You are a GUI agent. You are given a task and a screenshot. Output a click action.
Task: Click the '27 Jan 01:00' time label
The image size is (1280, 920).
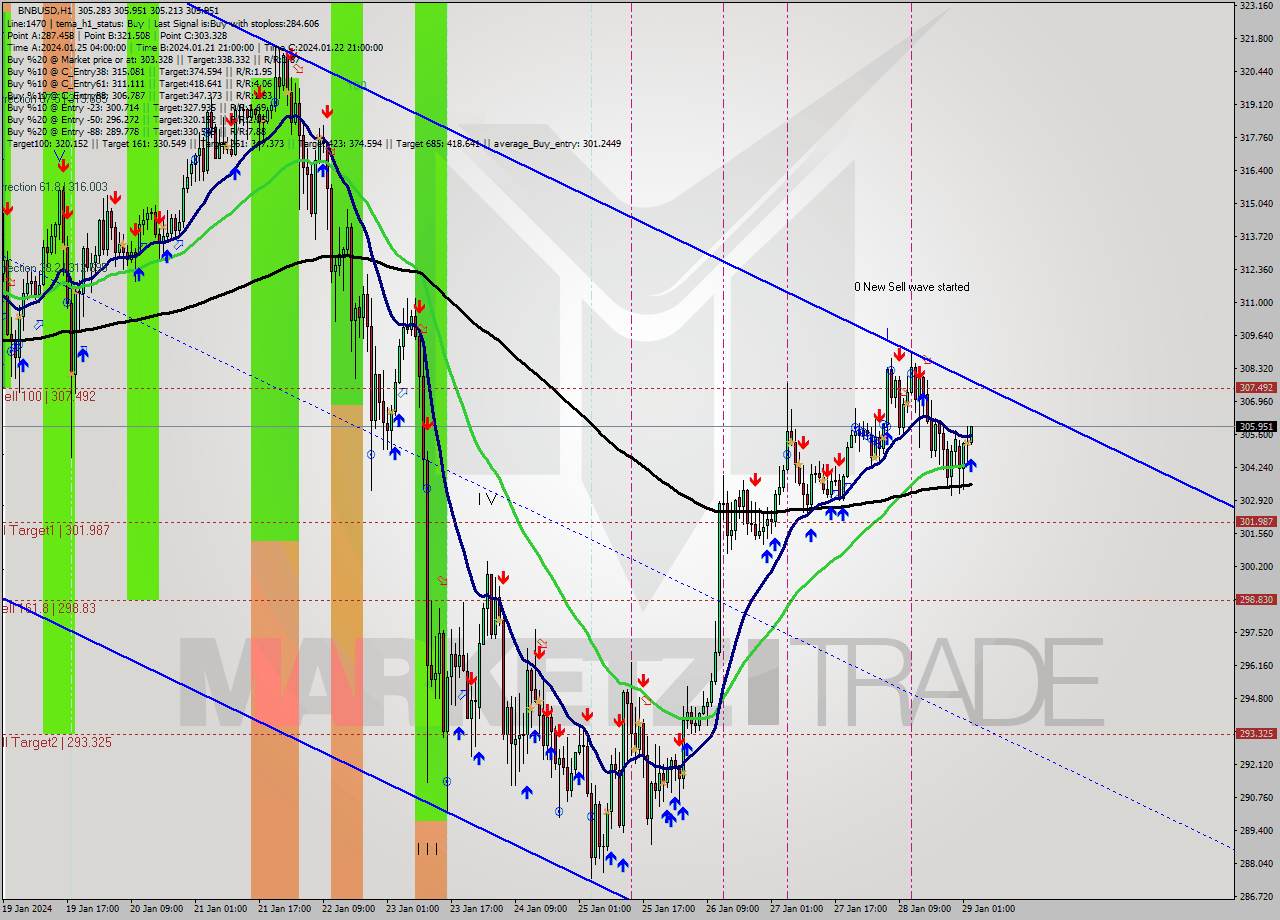point(796,909)
